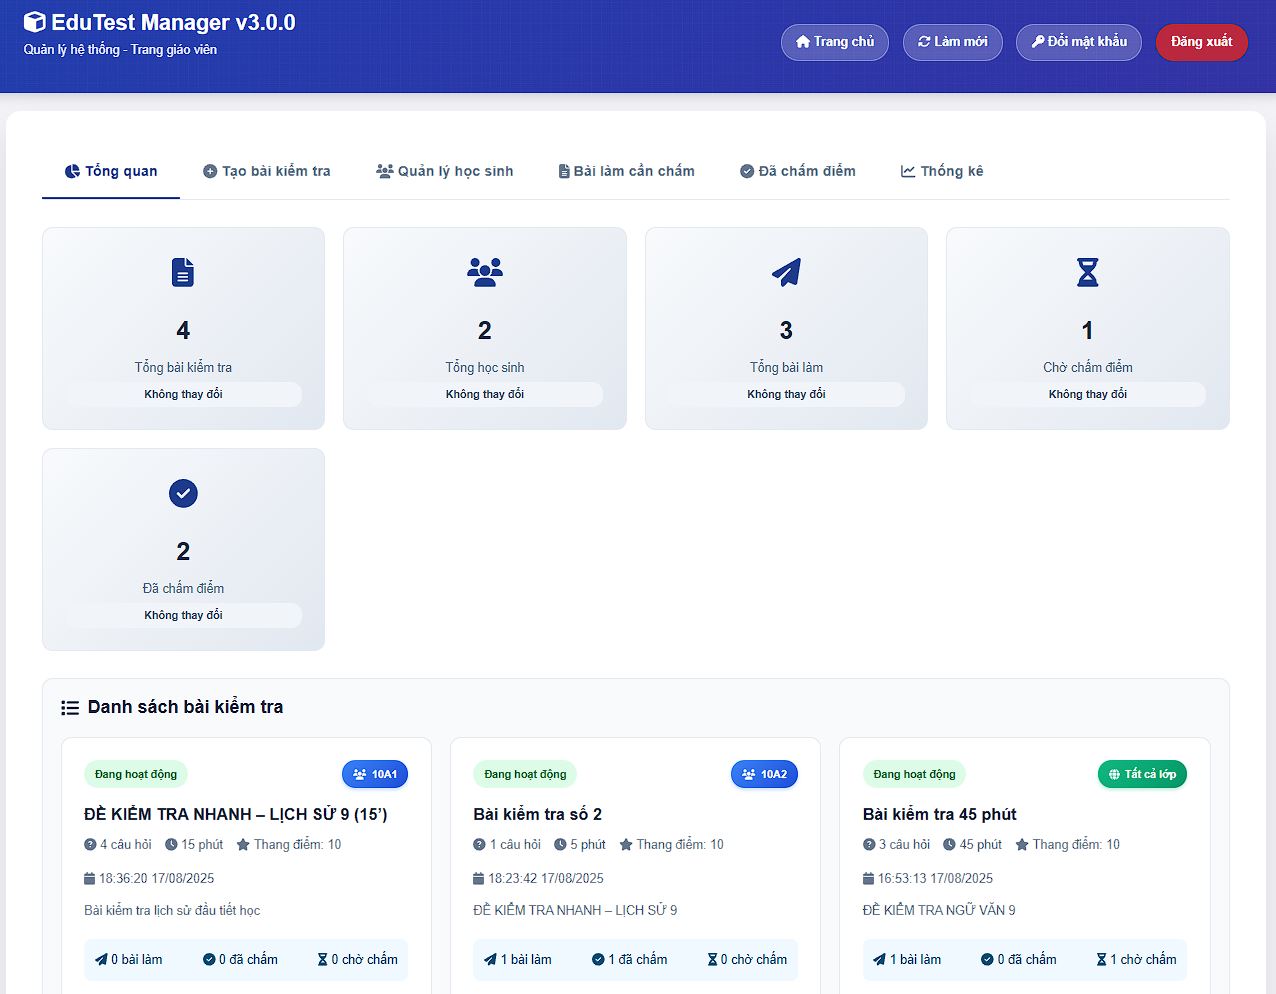Viewport: 1276px width, 994px height.
Task: Click Đang hoạt động badge on Bài kiểm tra số 2
Action: pyautogui.click(x=525, y=775)
